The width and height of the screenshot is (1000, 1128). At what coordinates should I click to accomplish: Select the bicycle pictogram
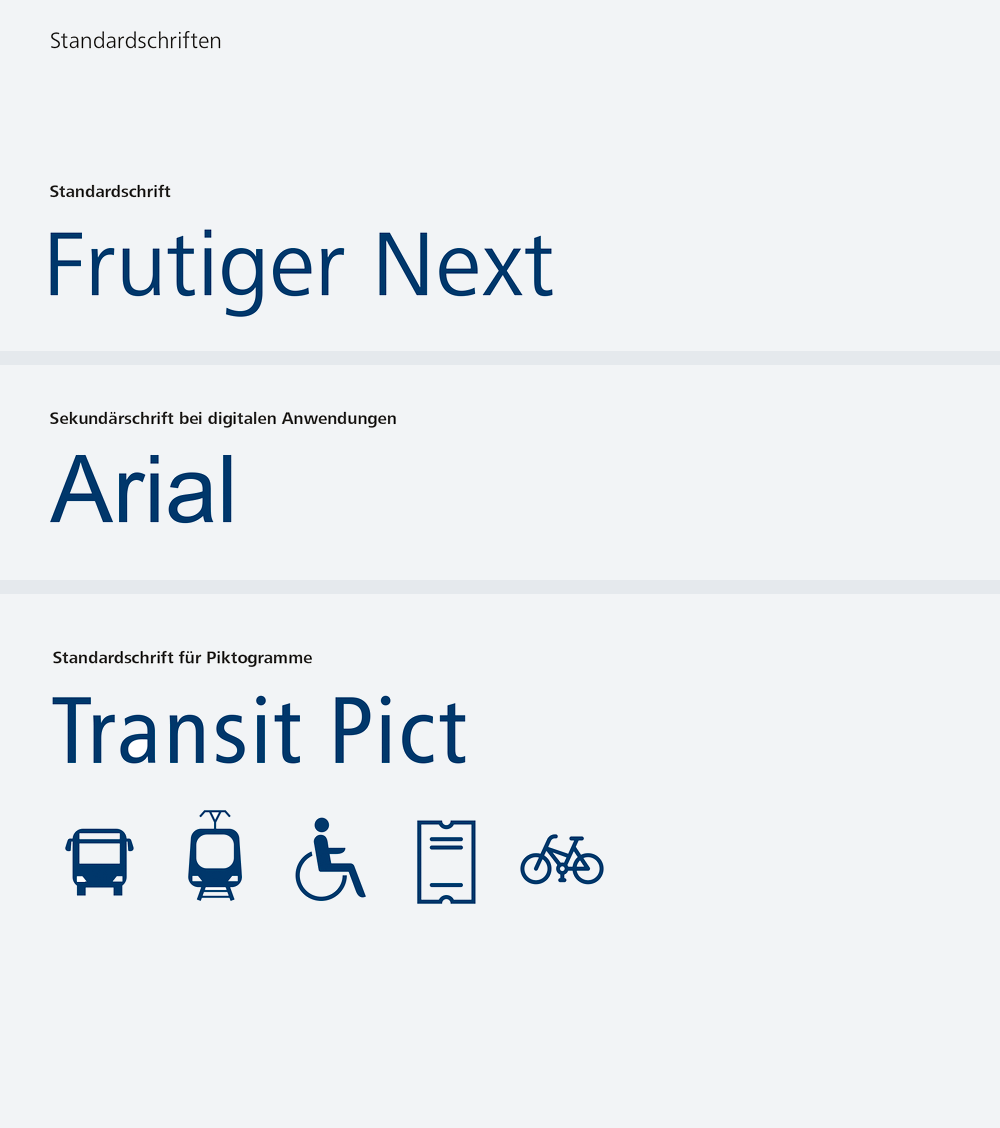pyautogui.click(x=562, y=859)
